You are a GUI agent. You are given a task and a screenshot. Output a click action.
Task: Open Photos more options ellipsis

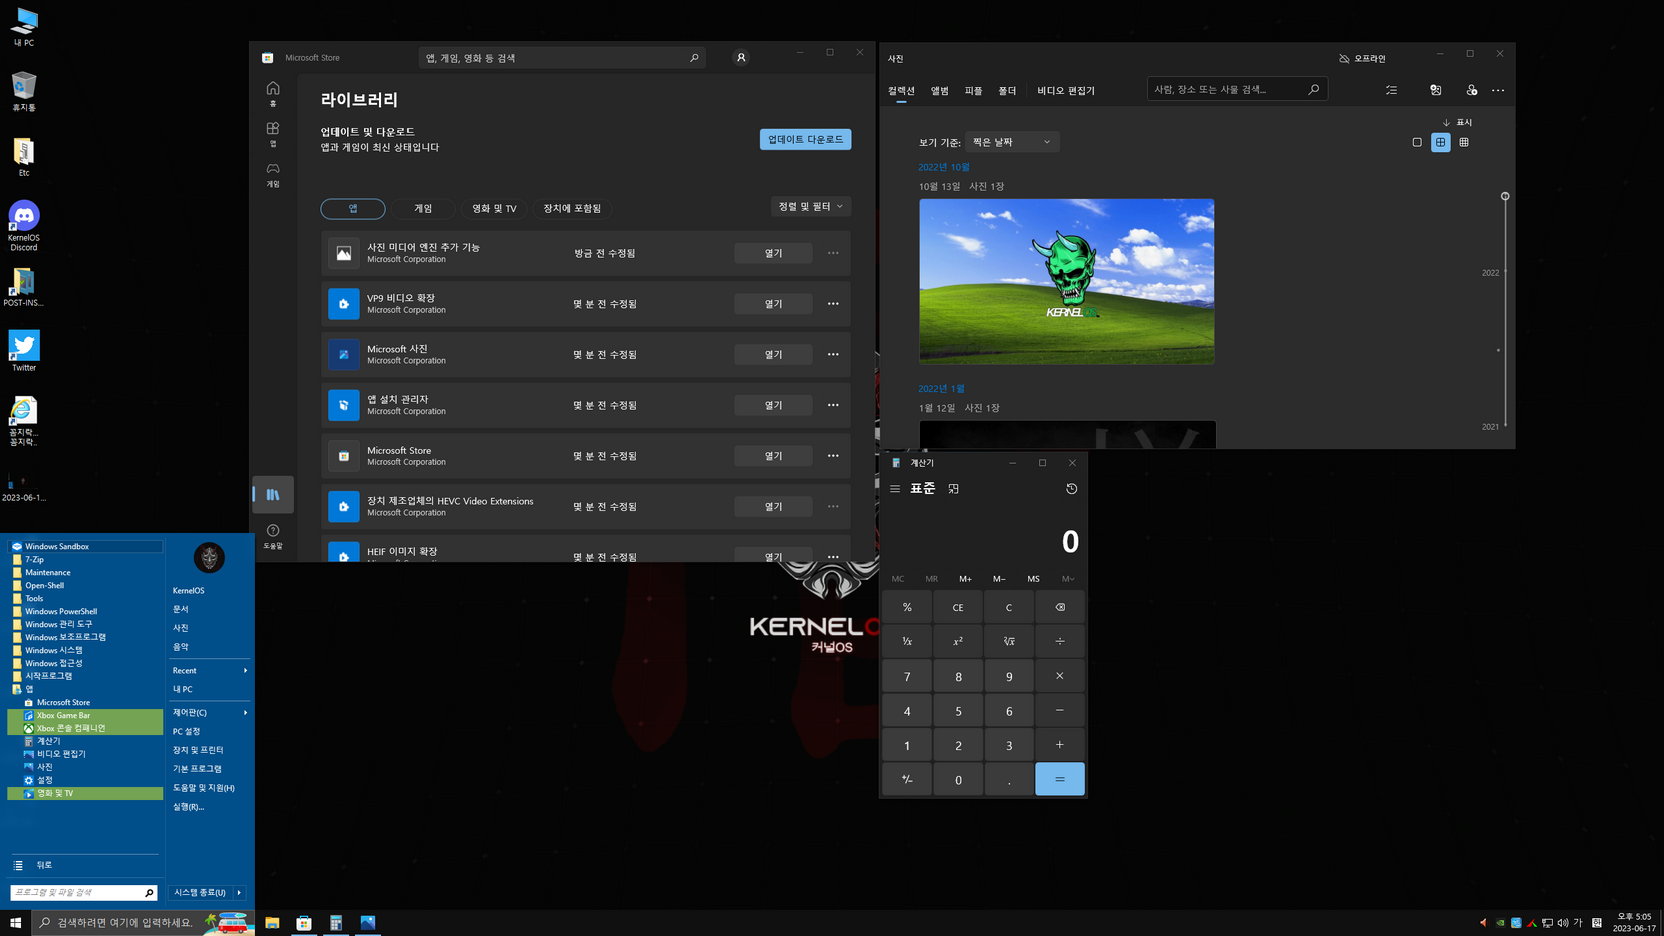click(1498, 90)
